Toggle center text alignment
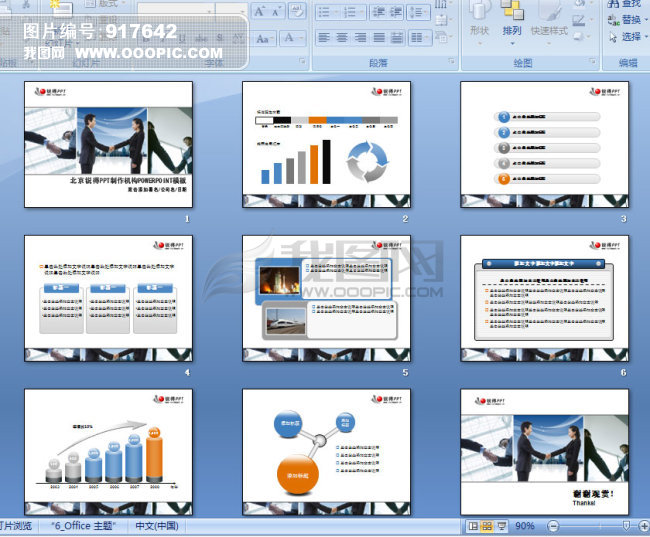650x537 pixels. [x=343, y=38]
